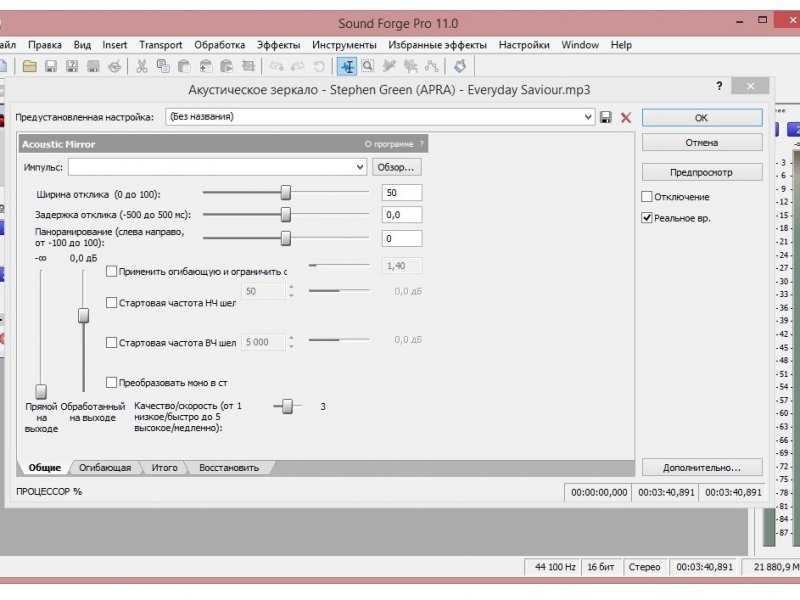The image size is (800, 600).
Task: Click the paste icon with the play arrow
Action: [227, 66]
